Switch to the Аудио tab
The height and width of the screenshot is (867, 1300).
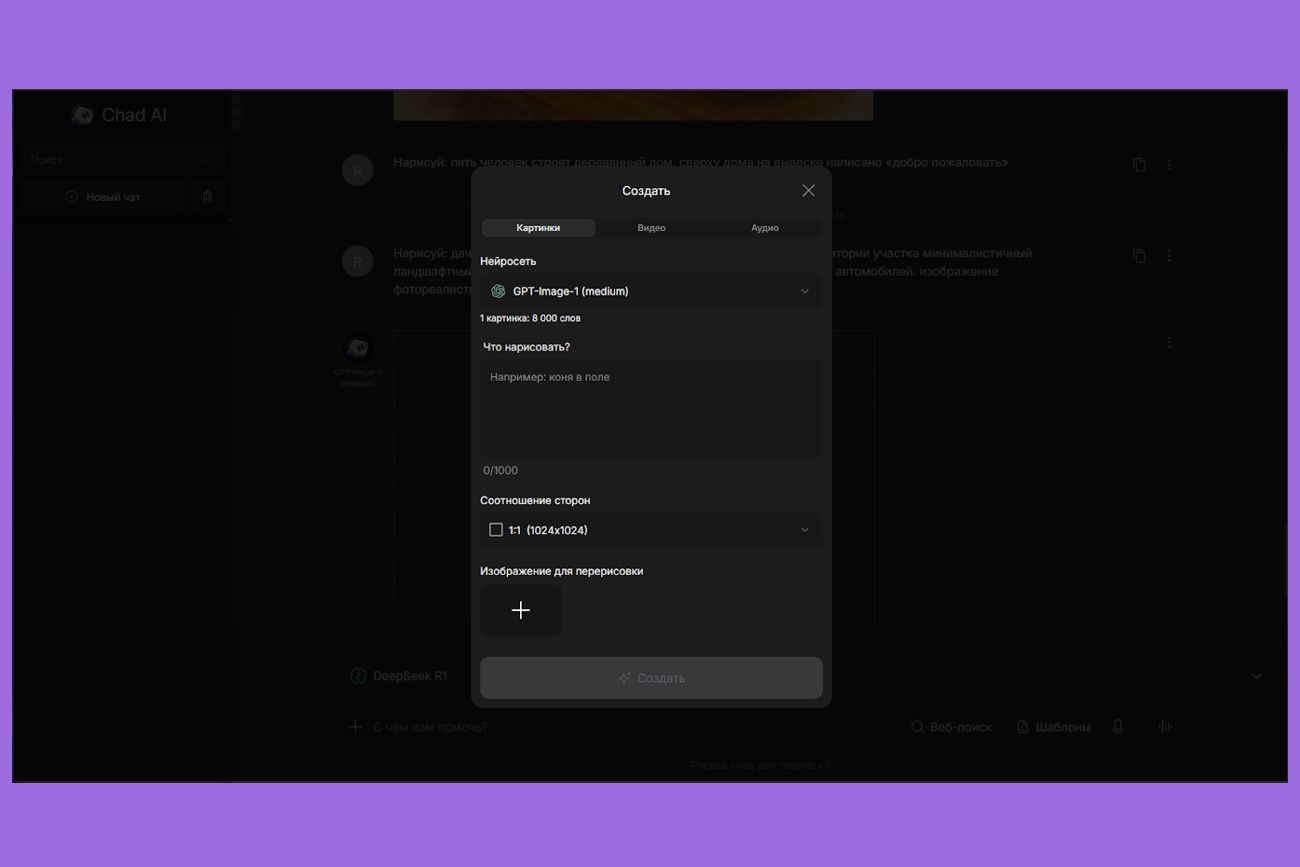(764, 228)
